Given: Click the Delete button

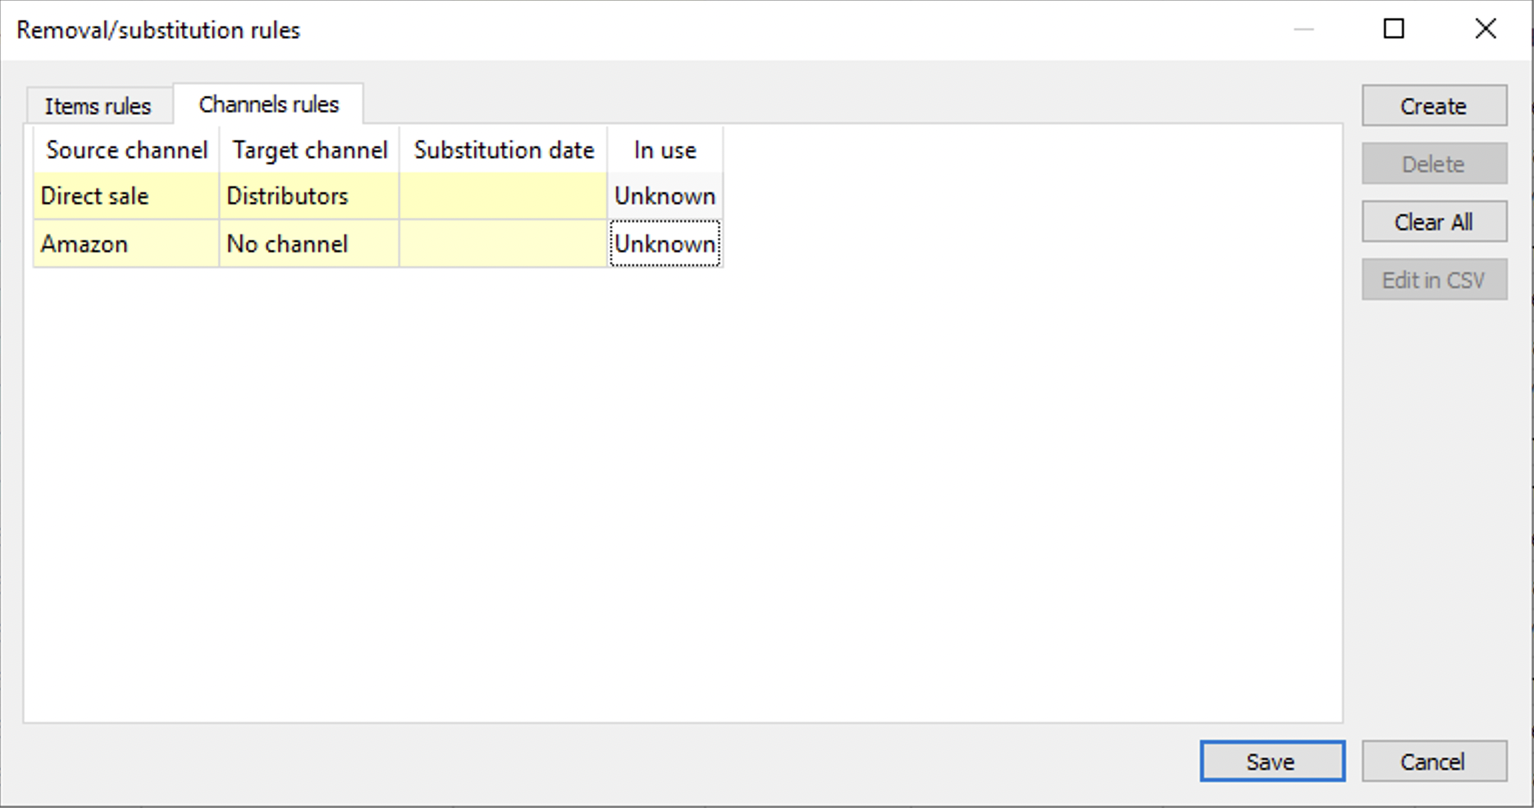Looking at the screenshot, I should [x=1433, y=164].
